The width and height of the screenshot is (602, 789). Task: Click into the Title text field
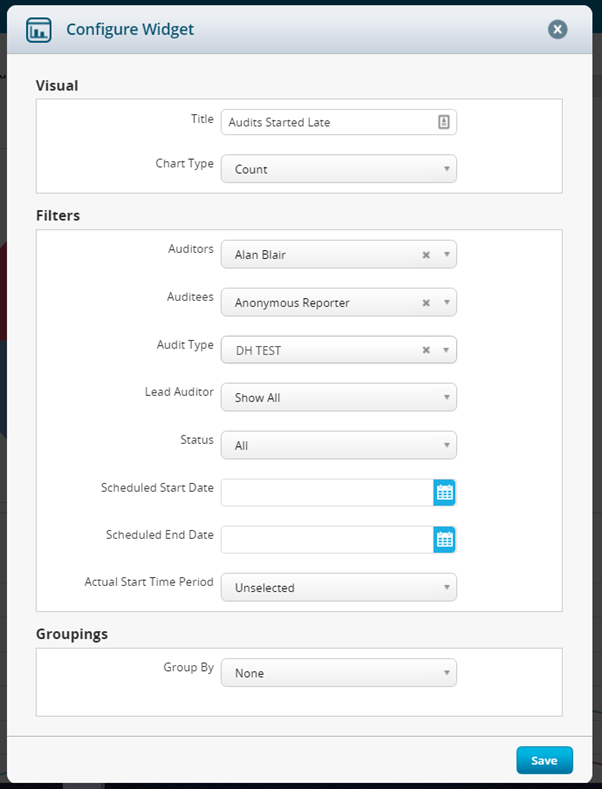tap(330, 122)
